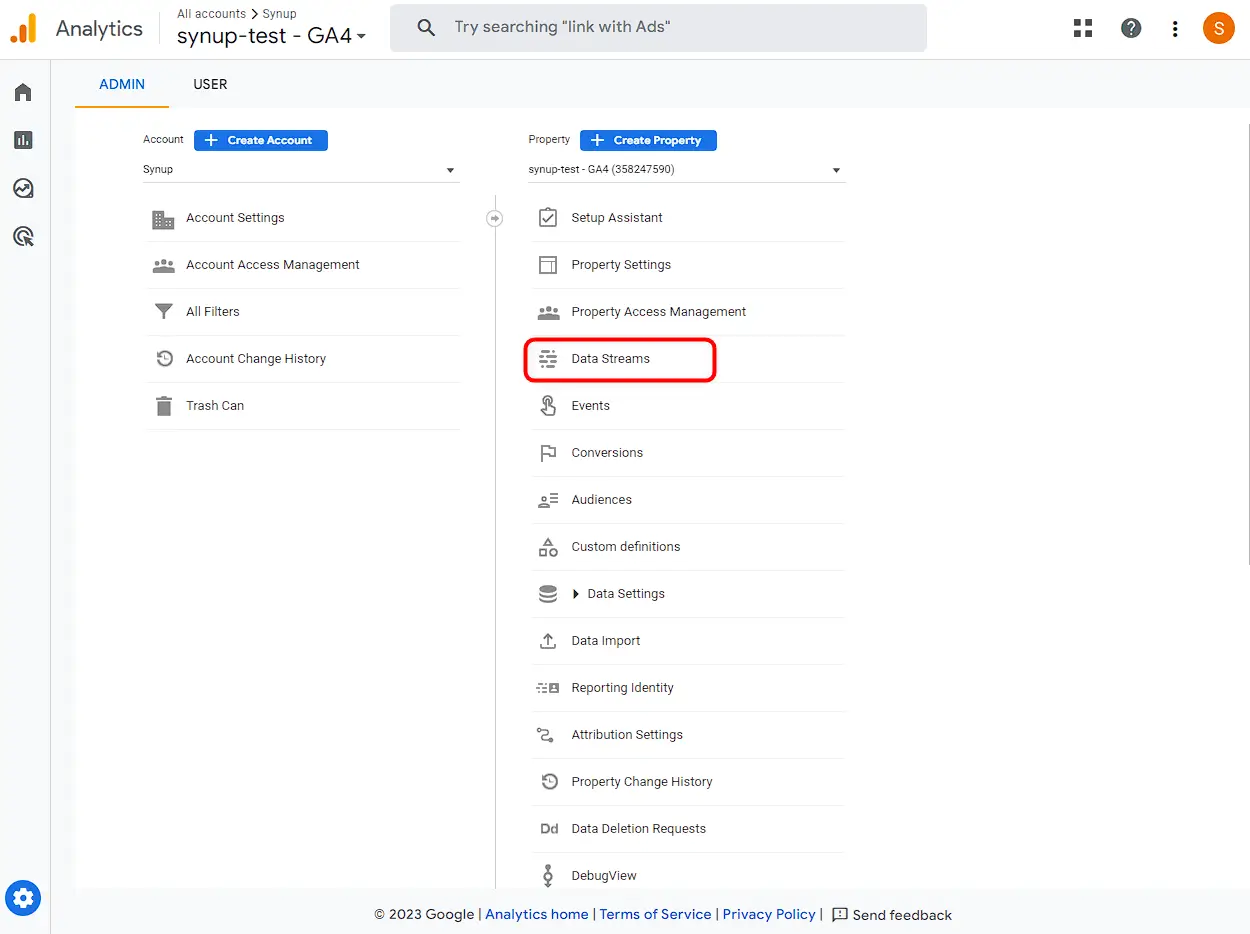This screenshot has height=934, width=1250.
Task: Click the Trash Can icon
Action: 163,406
